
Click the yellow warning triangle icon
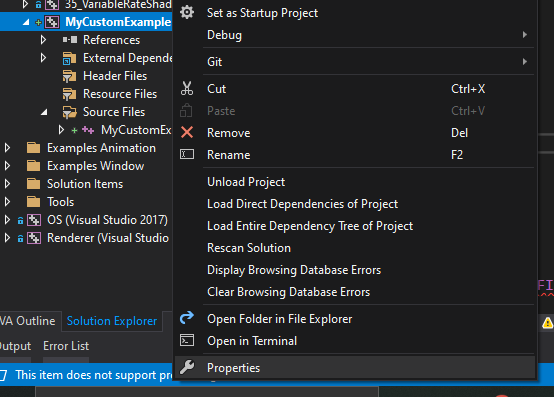click(547, 322)
